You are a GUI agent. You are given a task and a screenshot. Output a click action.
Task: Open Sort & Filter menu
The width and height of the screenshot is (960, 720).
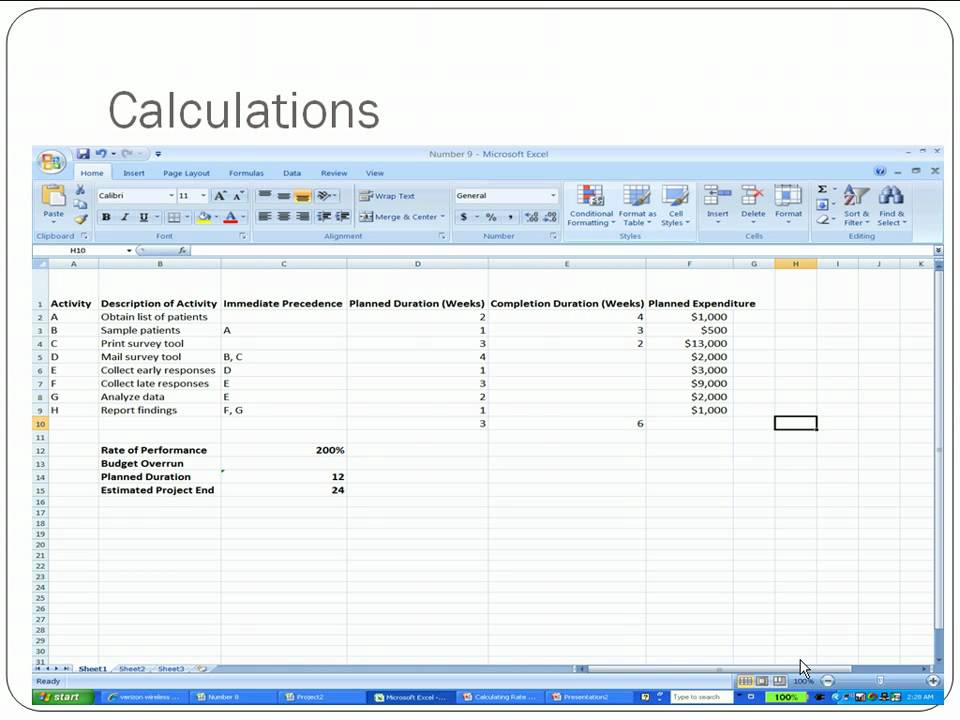[856, 206]
